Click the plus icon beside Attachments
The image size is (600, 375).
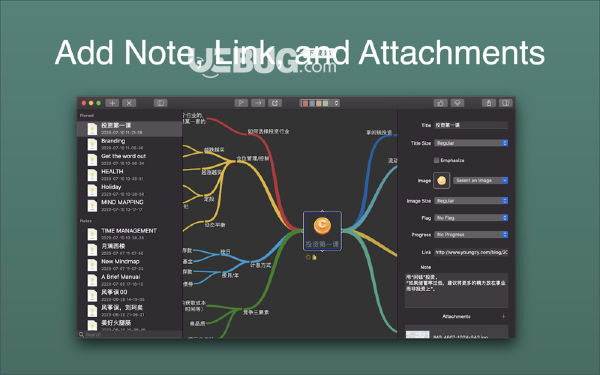(504, 316)
